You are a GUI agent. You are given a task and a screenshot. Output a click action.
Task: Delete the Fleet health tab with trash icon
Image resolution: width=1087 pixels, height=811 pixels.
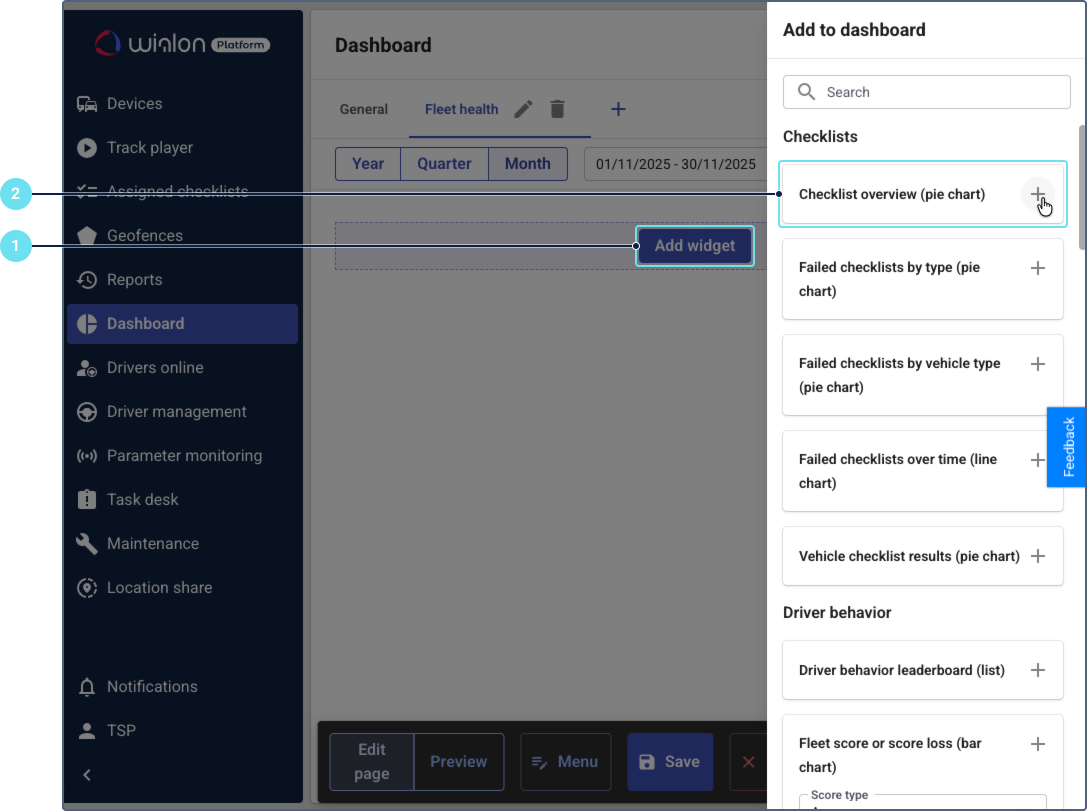tap(557, 109)
